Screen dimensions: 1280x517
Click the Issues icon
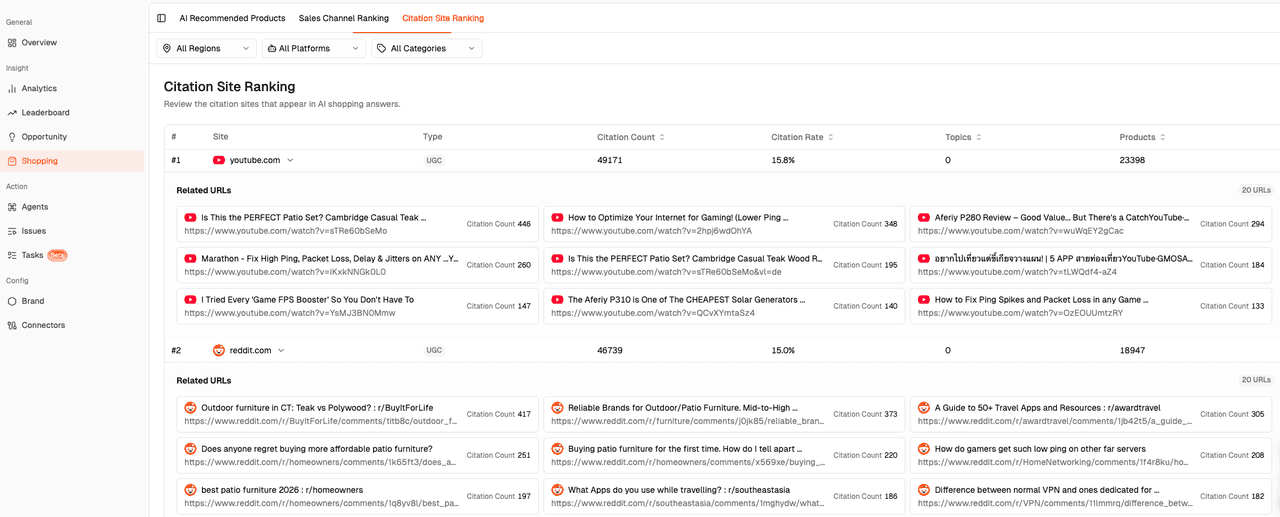12,230
